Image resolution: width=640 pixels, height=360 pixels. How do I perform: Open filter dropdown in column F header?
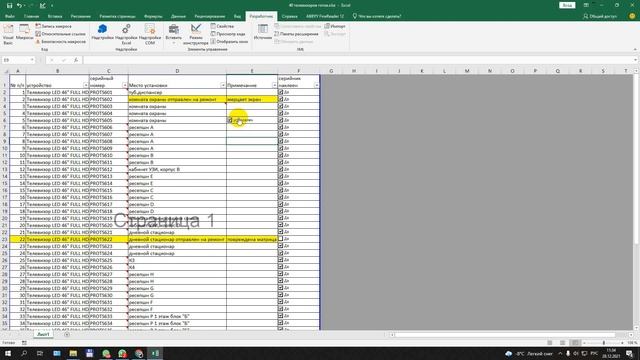pos(316,85)
